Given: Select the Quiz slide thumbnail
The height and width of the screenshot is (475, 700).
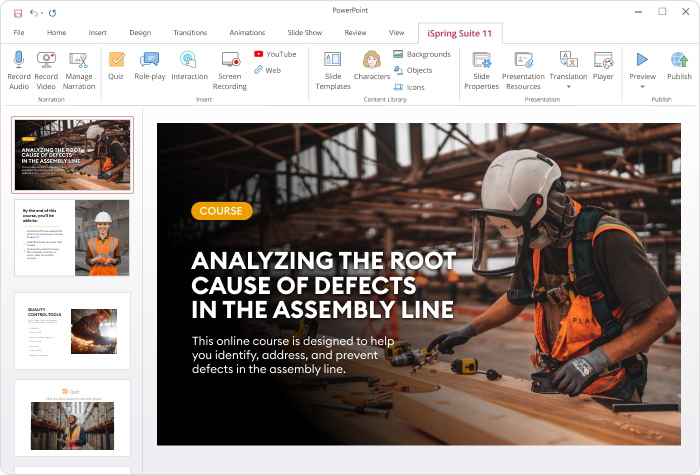Looking at the screenshot, I should (72, 418).
